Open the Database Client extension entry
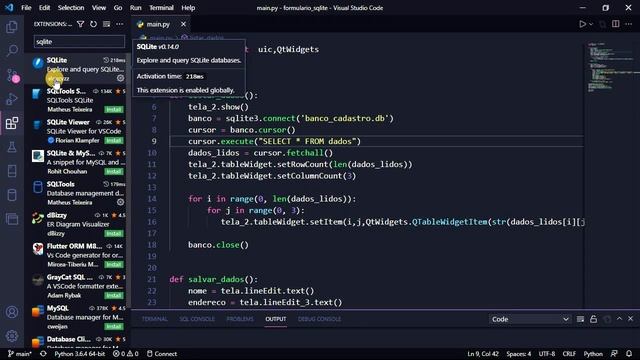640x360 pixels. tap(78, 341)
